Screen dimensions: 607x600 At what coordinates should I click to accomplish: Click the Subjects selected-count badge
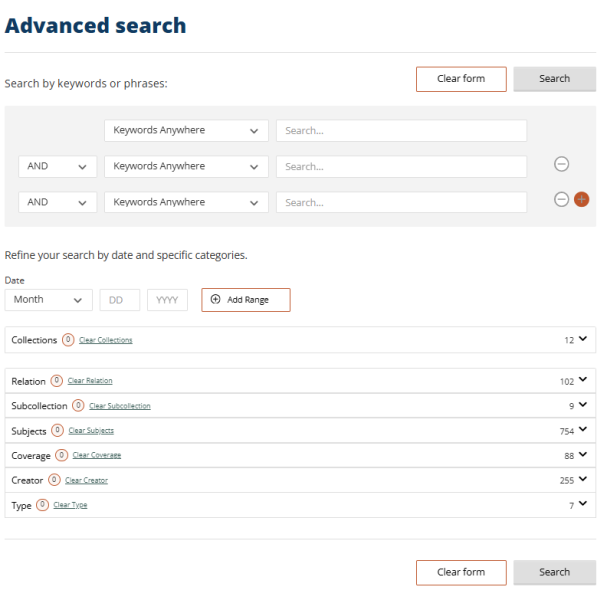(57, 430)
